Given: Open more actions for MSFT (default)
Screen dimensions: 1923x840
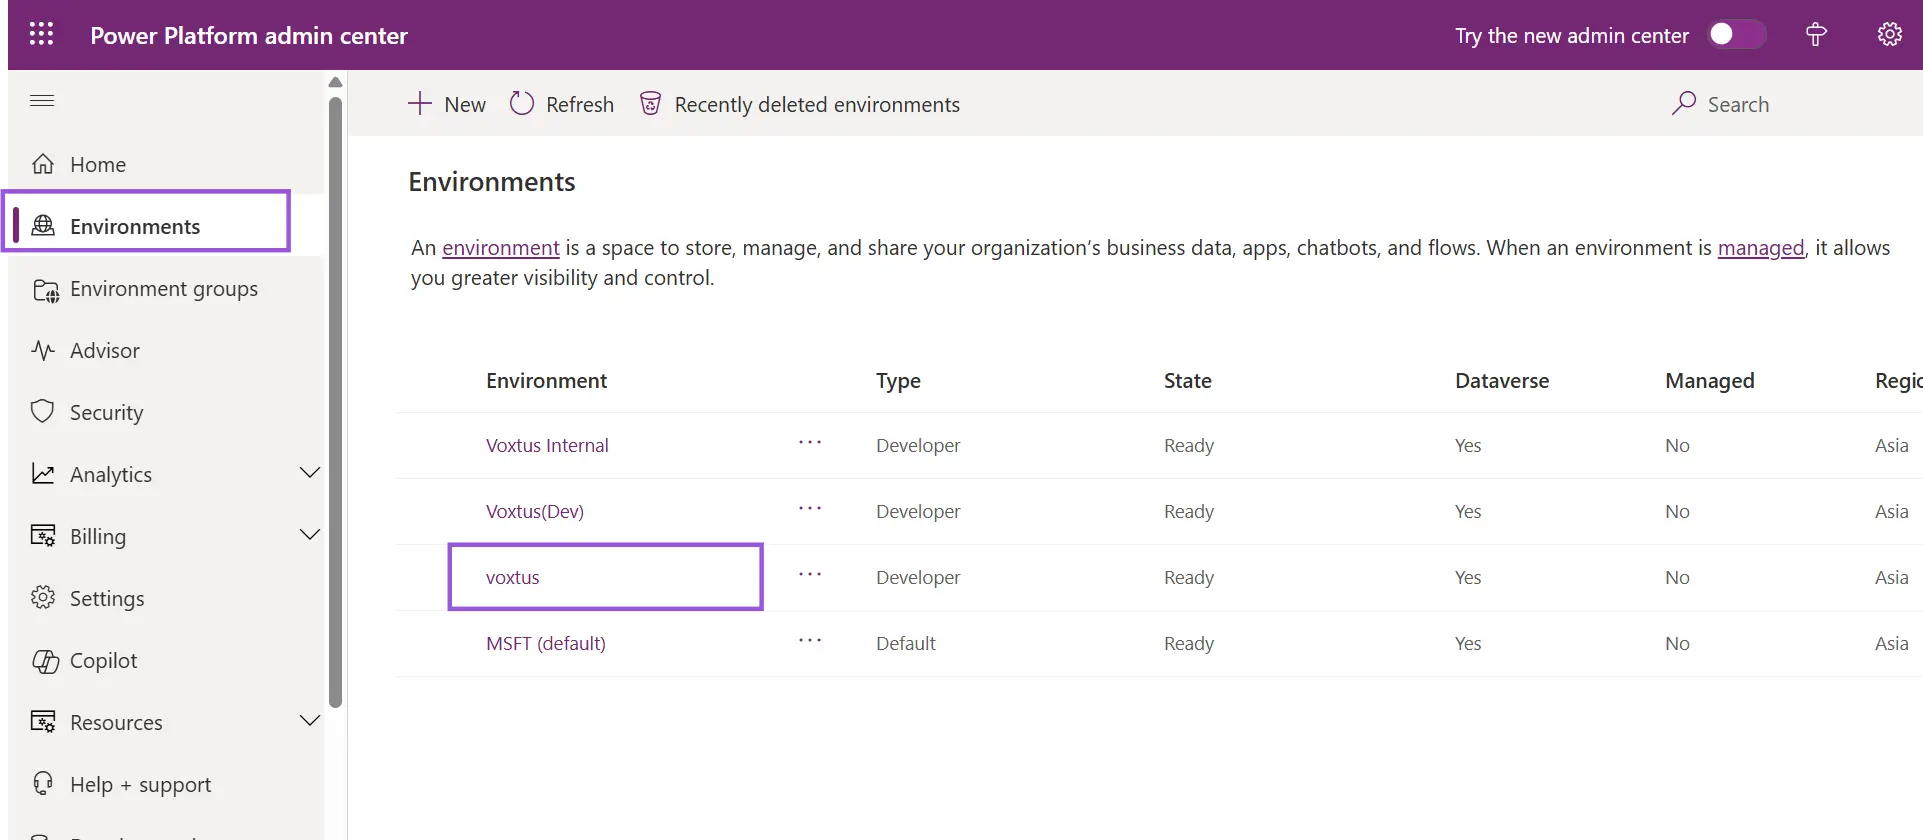Looking at the screenshot, I should point(810,641).
